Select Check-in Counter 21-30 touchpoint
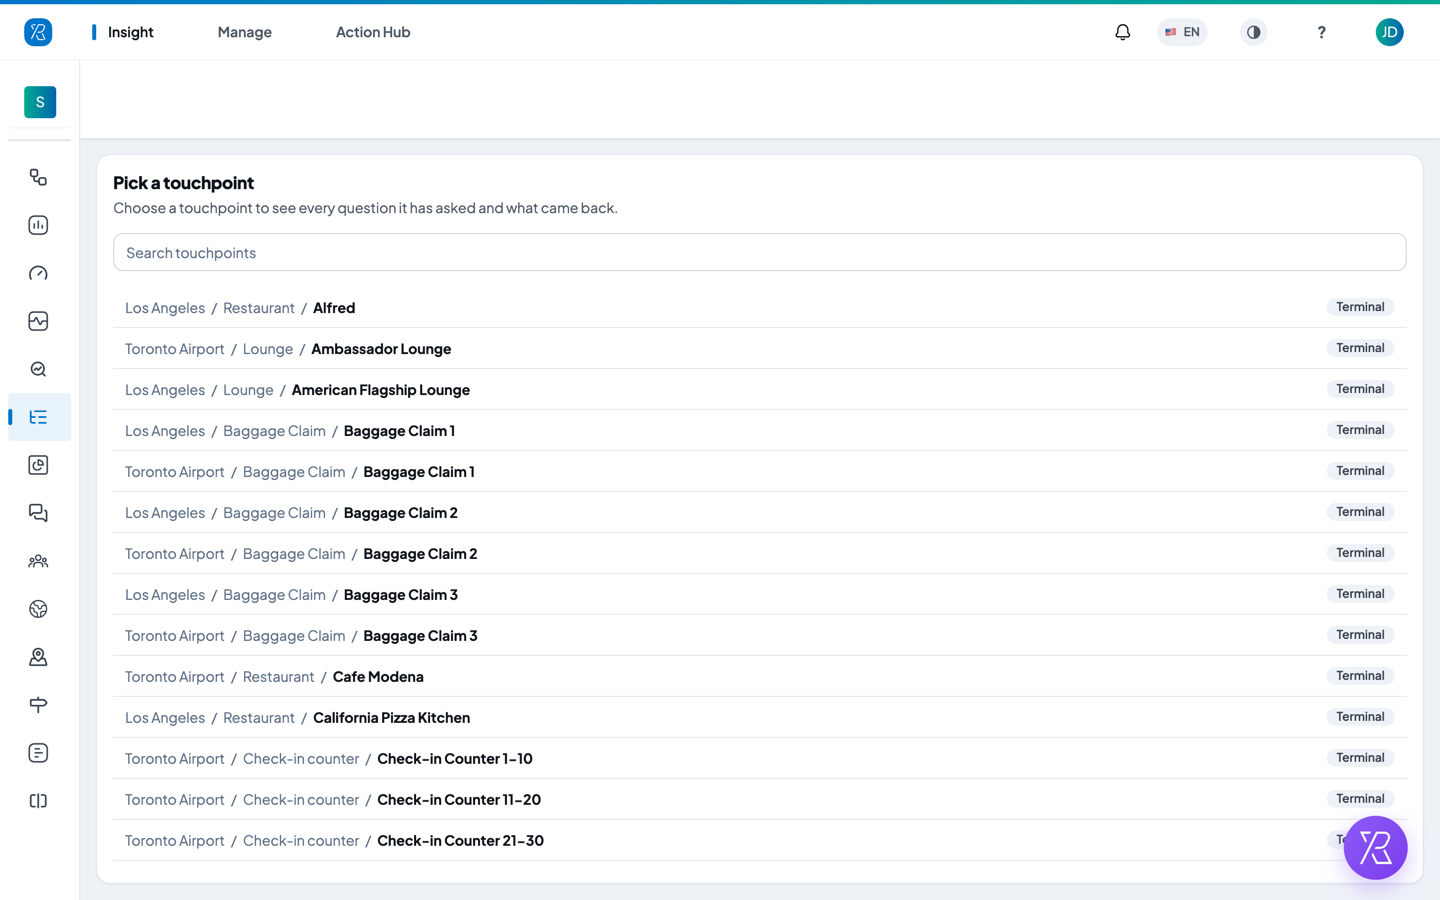 pos(760,841)
